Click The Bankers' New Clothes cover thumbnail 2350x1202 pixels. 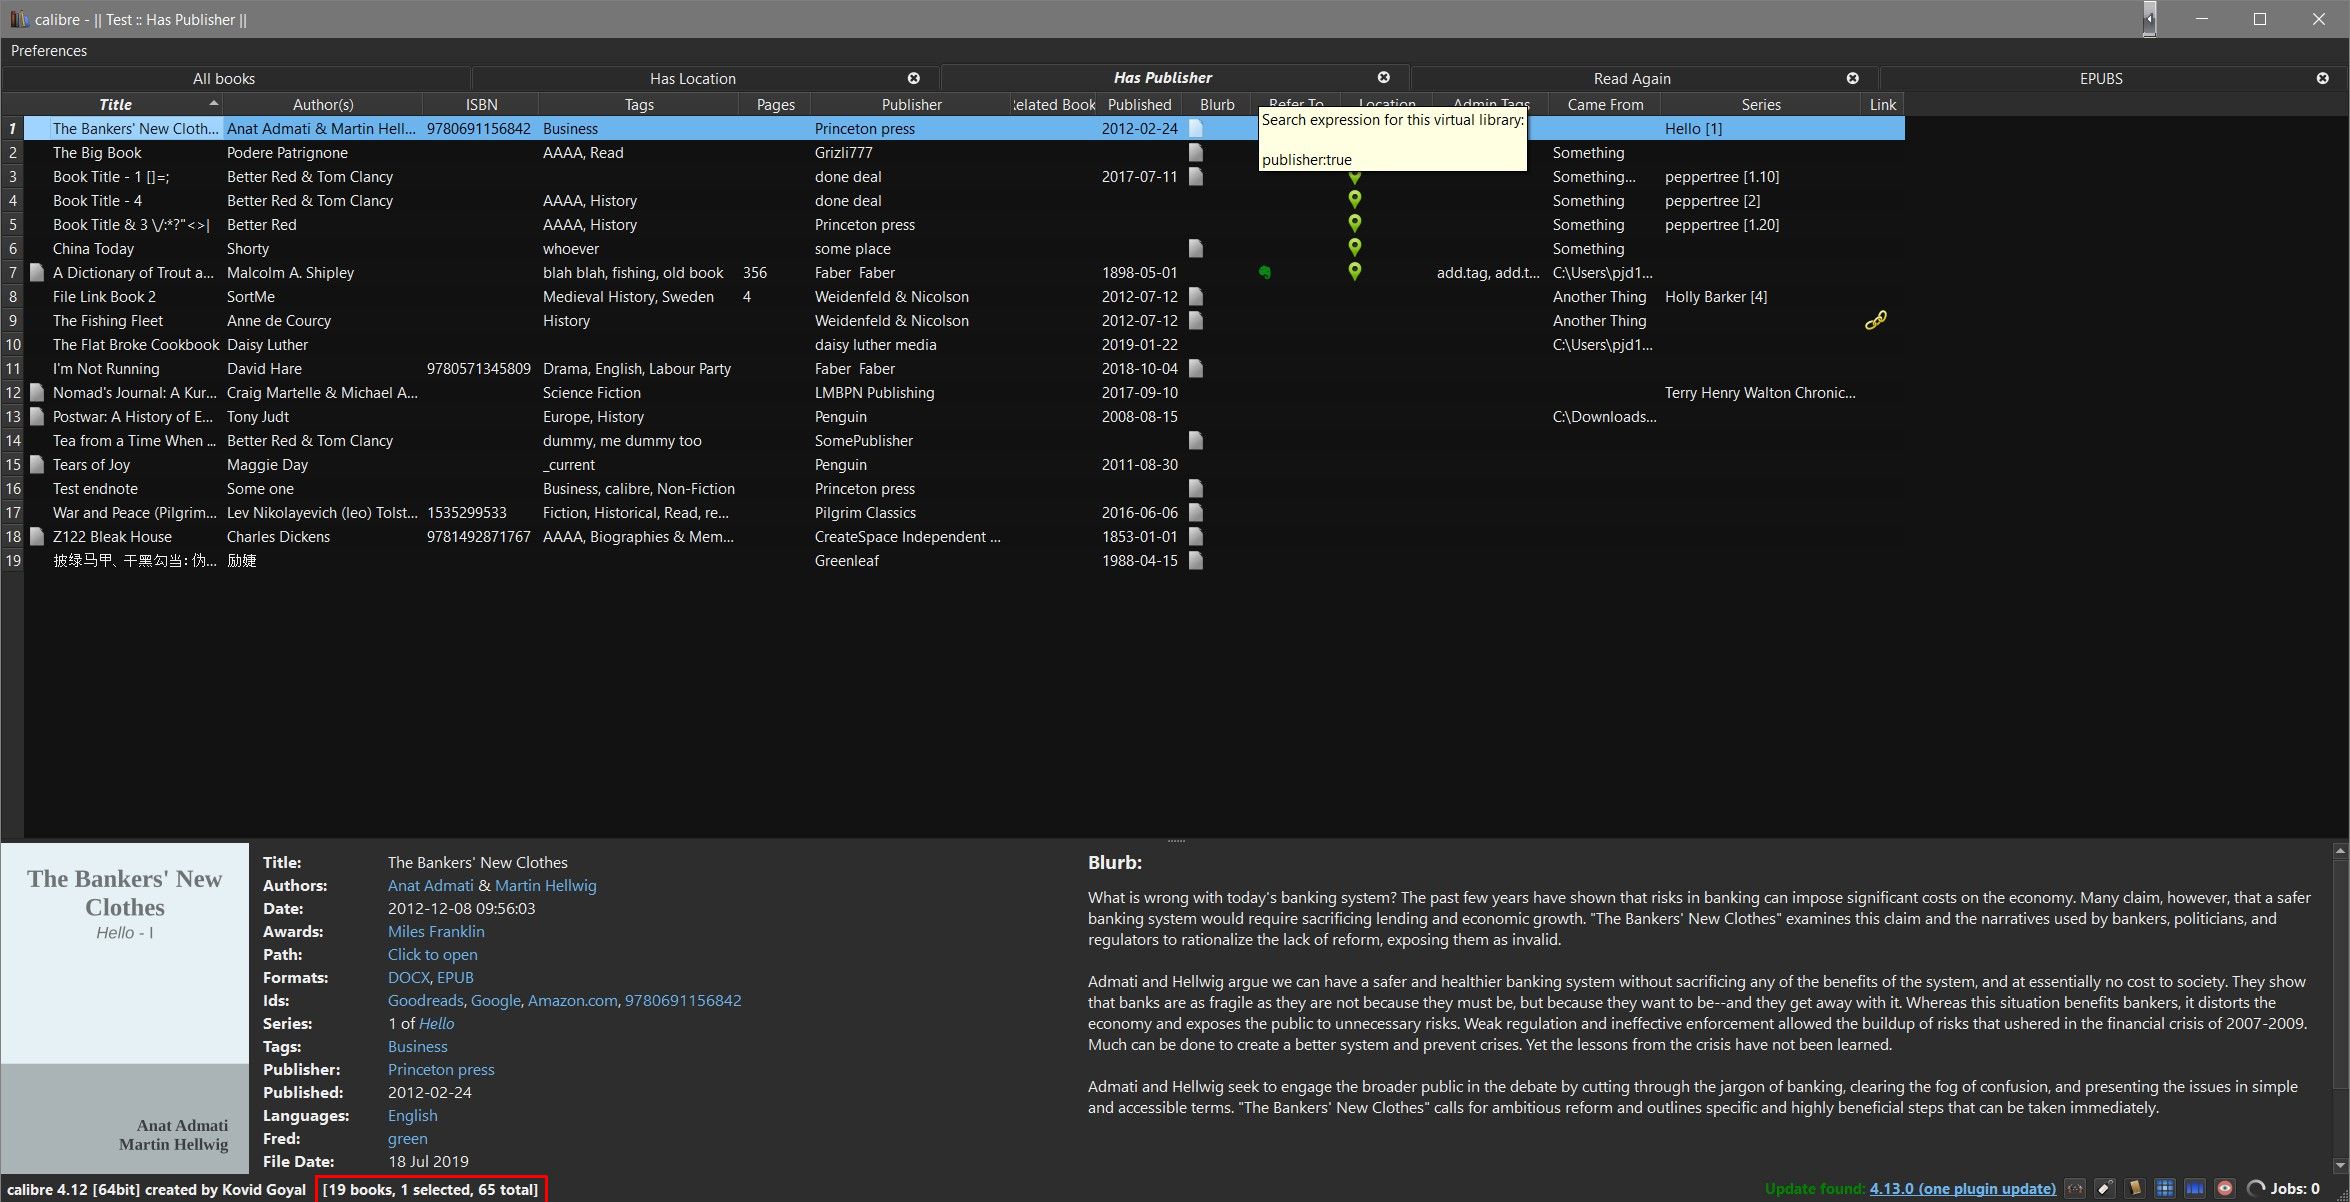[124, 1007]
